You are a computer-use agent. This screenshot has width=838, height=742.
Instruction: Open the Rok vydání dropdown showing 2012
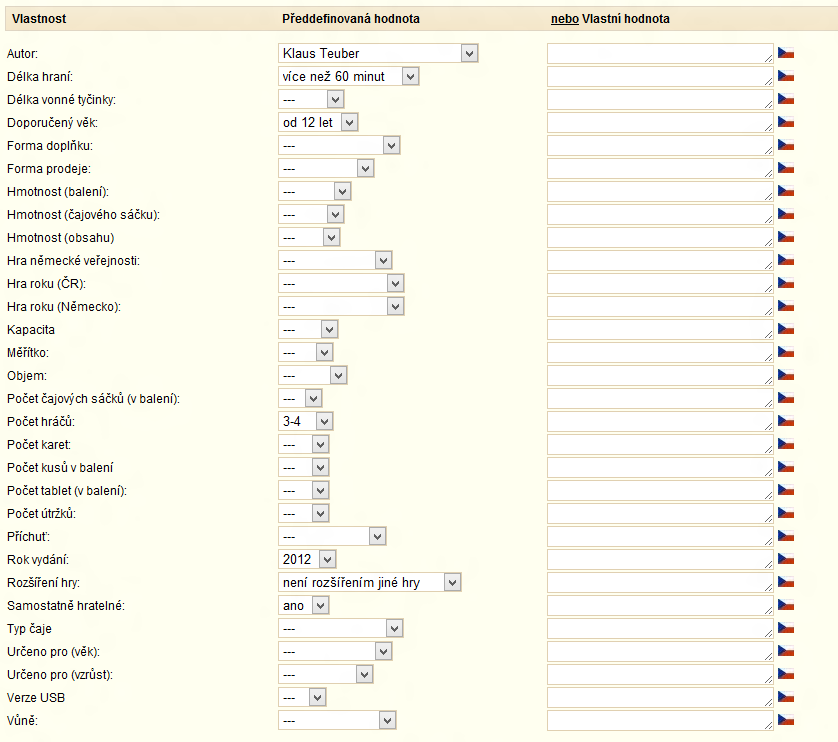pos(307,559)
